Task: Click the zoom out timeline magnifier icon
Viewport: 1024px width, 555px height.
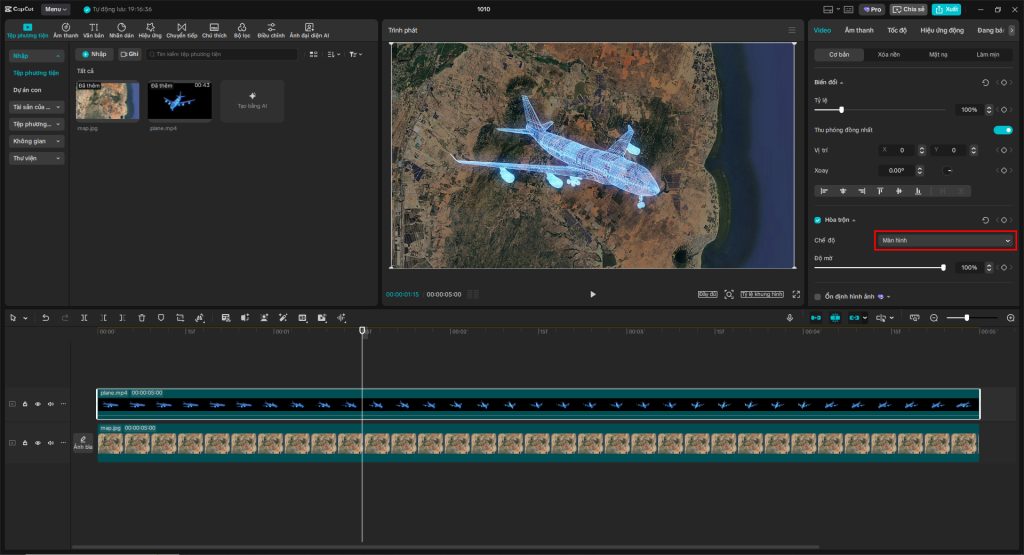Action: (x=934, y=318)
